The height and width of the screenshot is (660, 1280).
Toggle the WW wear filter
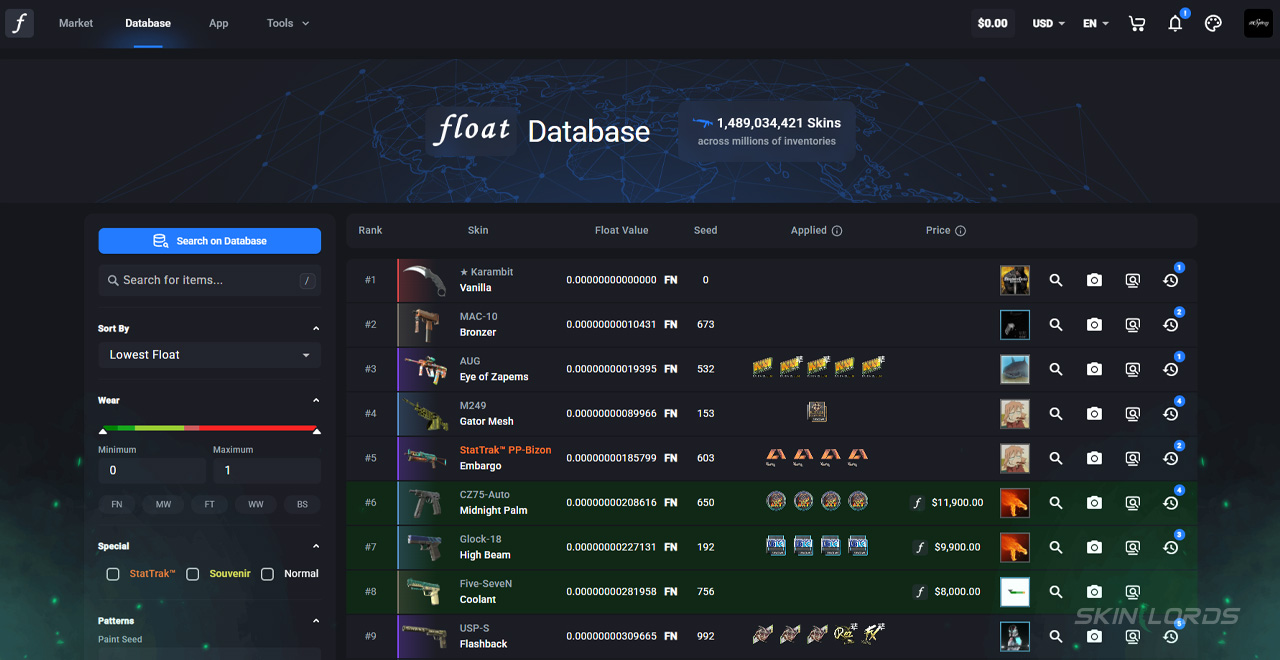256,505
